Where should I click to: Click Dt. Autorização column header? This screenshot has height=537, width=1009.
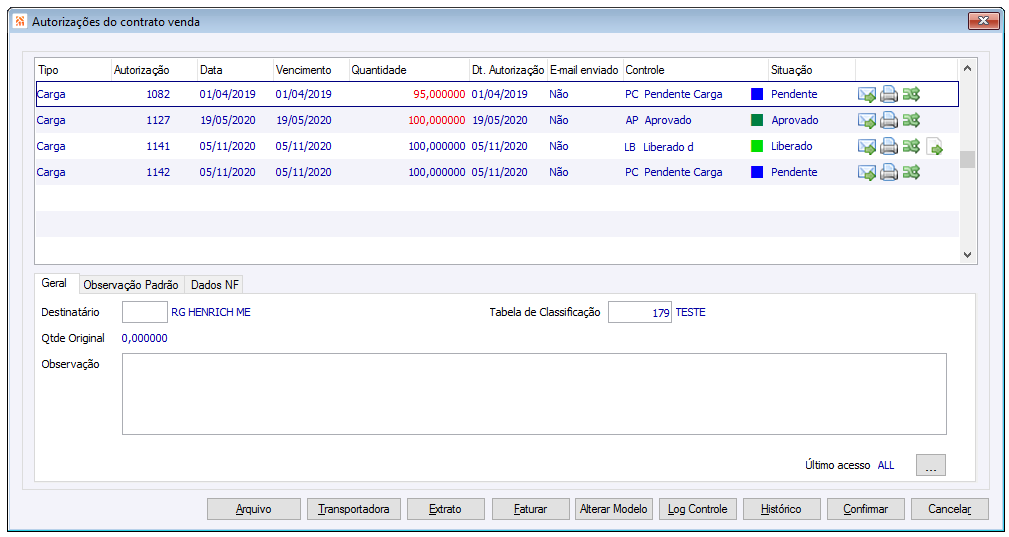point(508,70)
